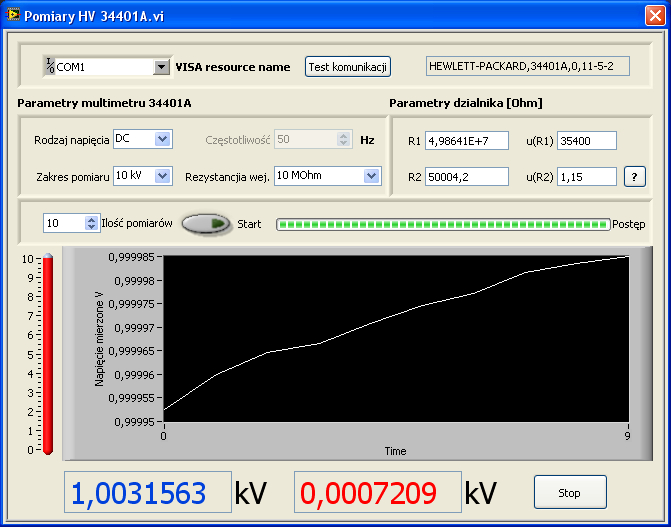Click the X-axis start value 0
Screen dimensions: 671x527
coord(163,436)
